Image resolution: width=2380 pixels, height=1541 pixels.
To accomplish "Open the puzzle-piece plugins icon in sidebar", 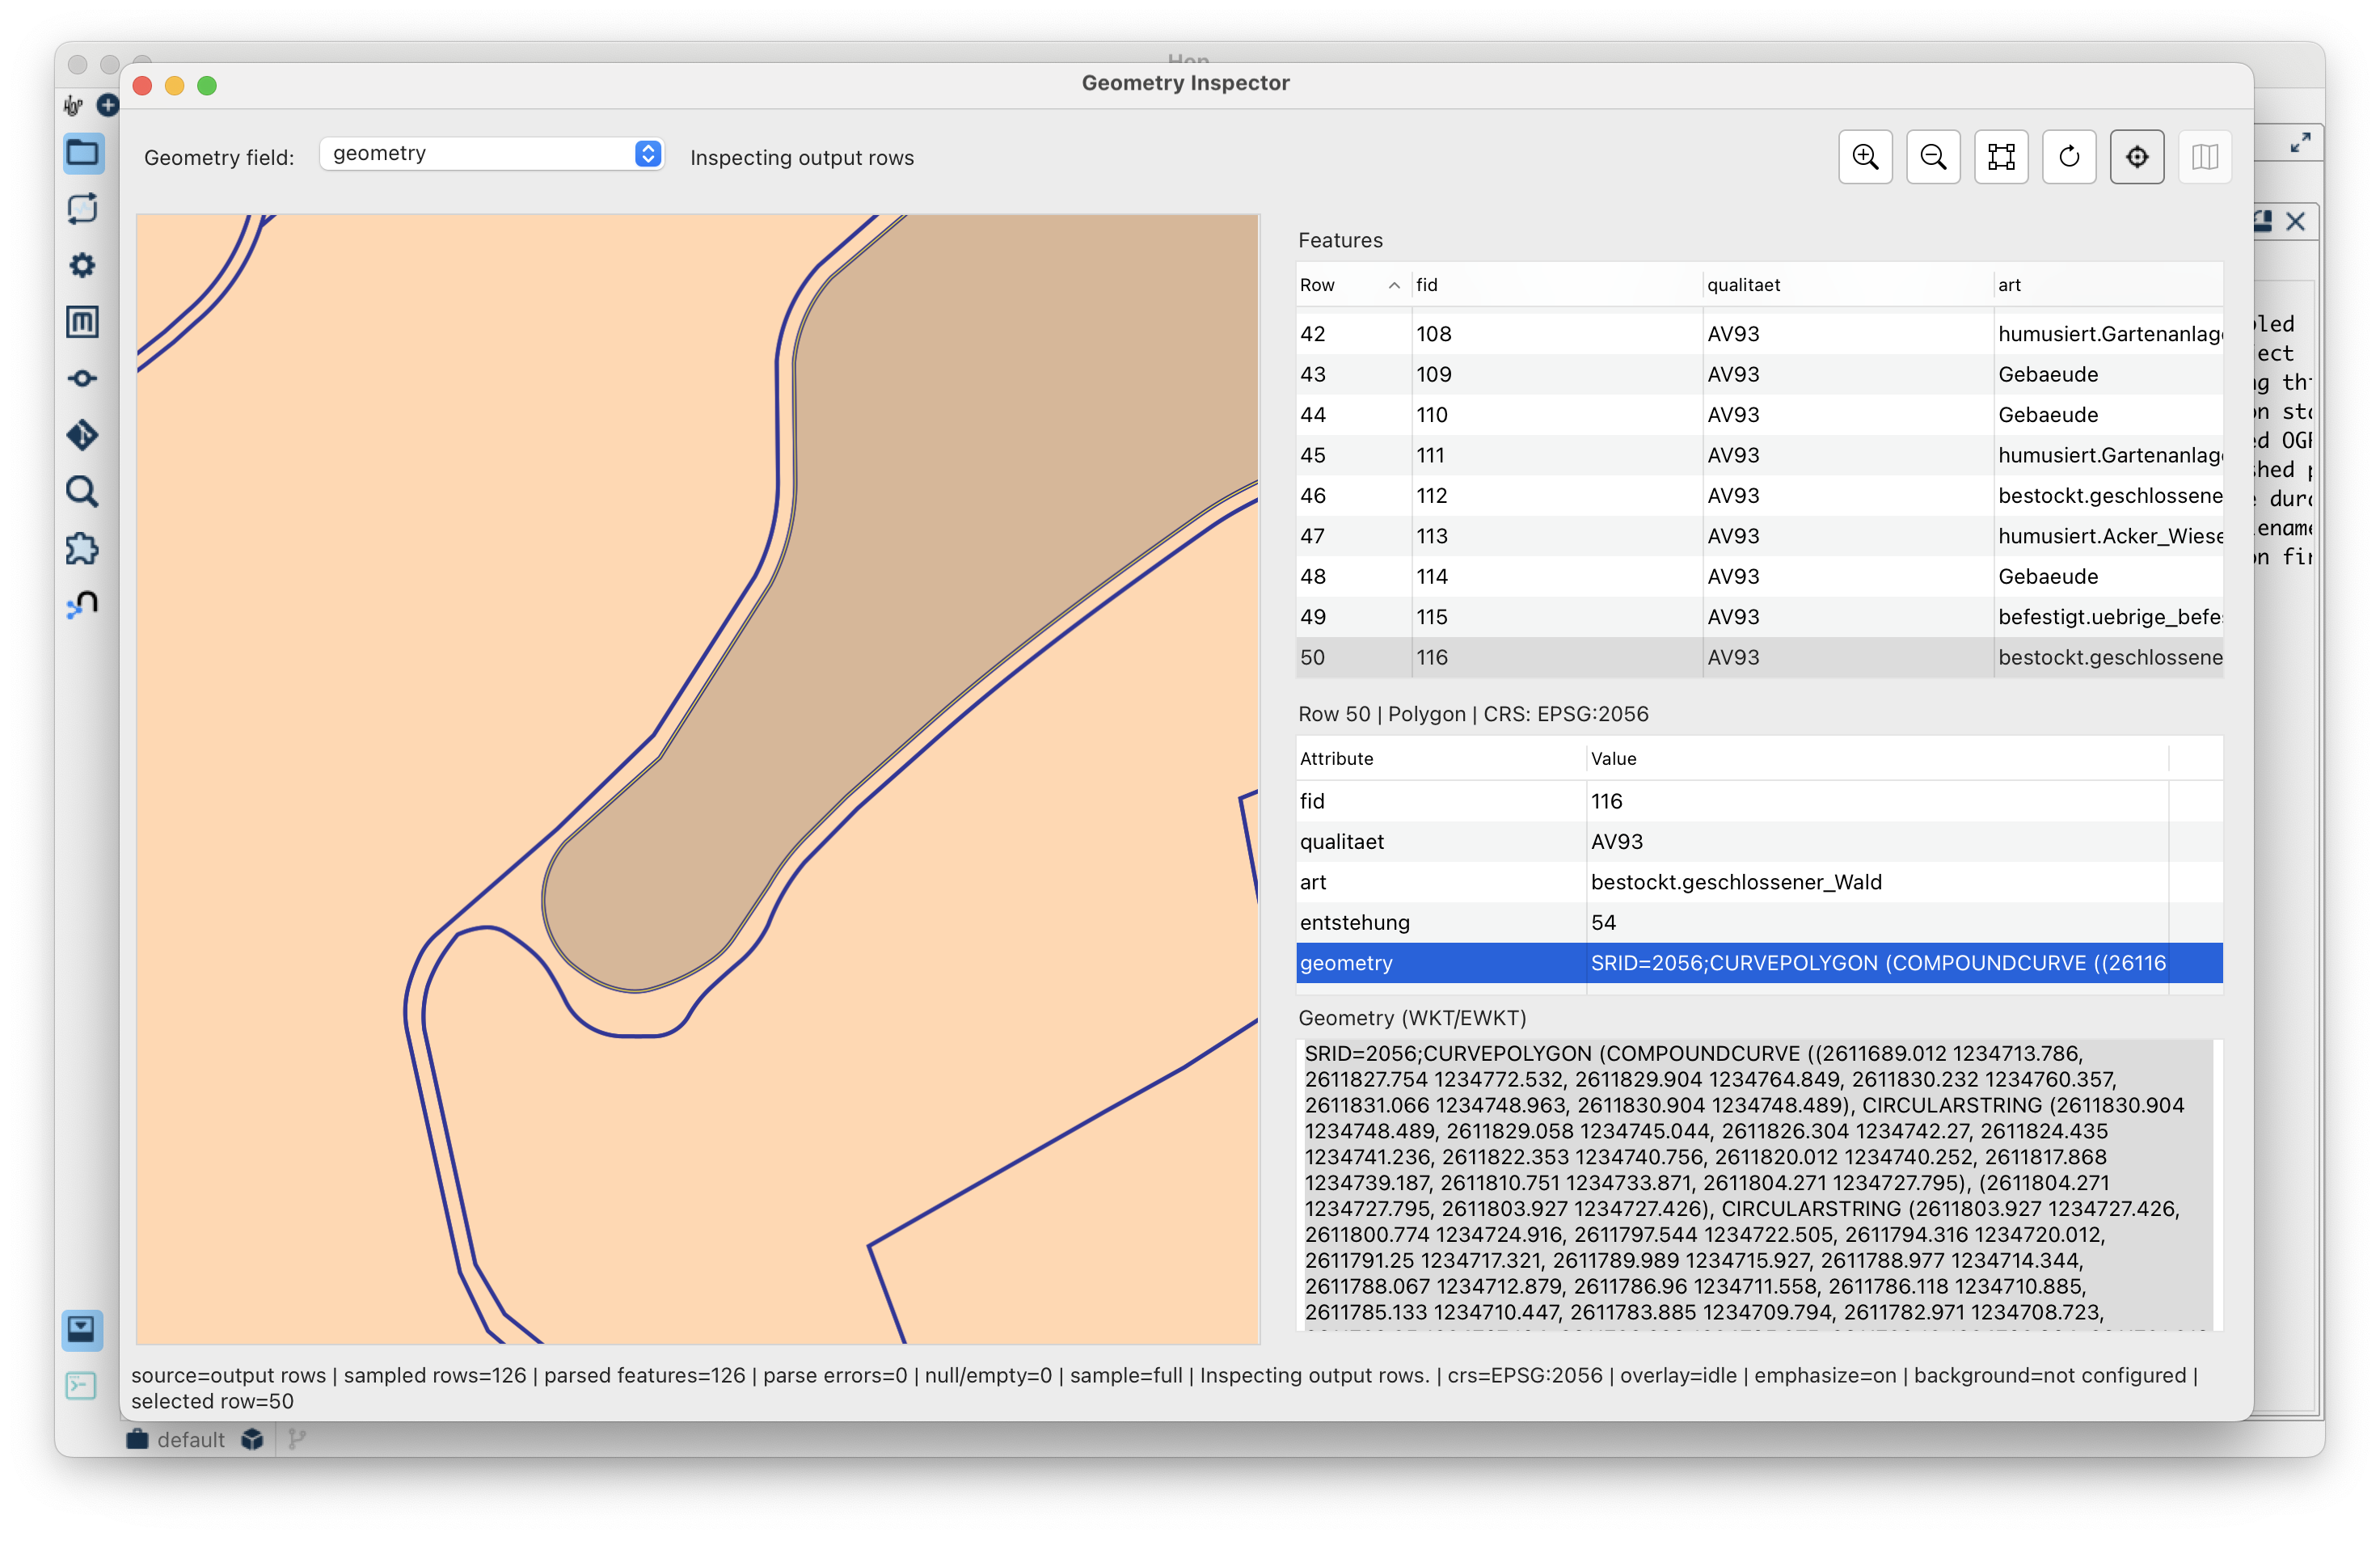I will pos(82,548).
